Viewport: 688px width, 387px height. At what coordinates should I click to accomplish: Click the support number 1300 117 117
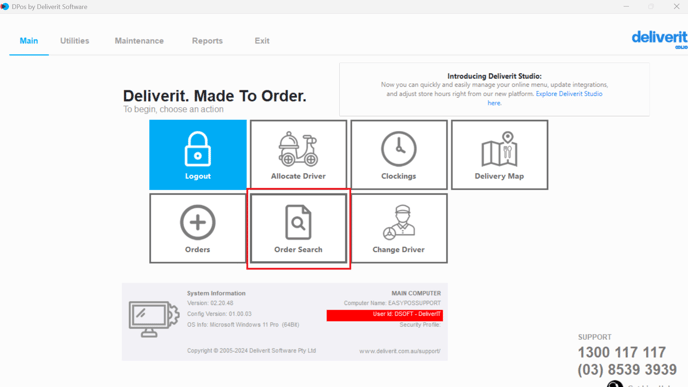coord(622,352)
